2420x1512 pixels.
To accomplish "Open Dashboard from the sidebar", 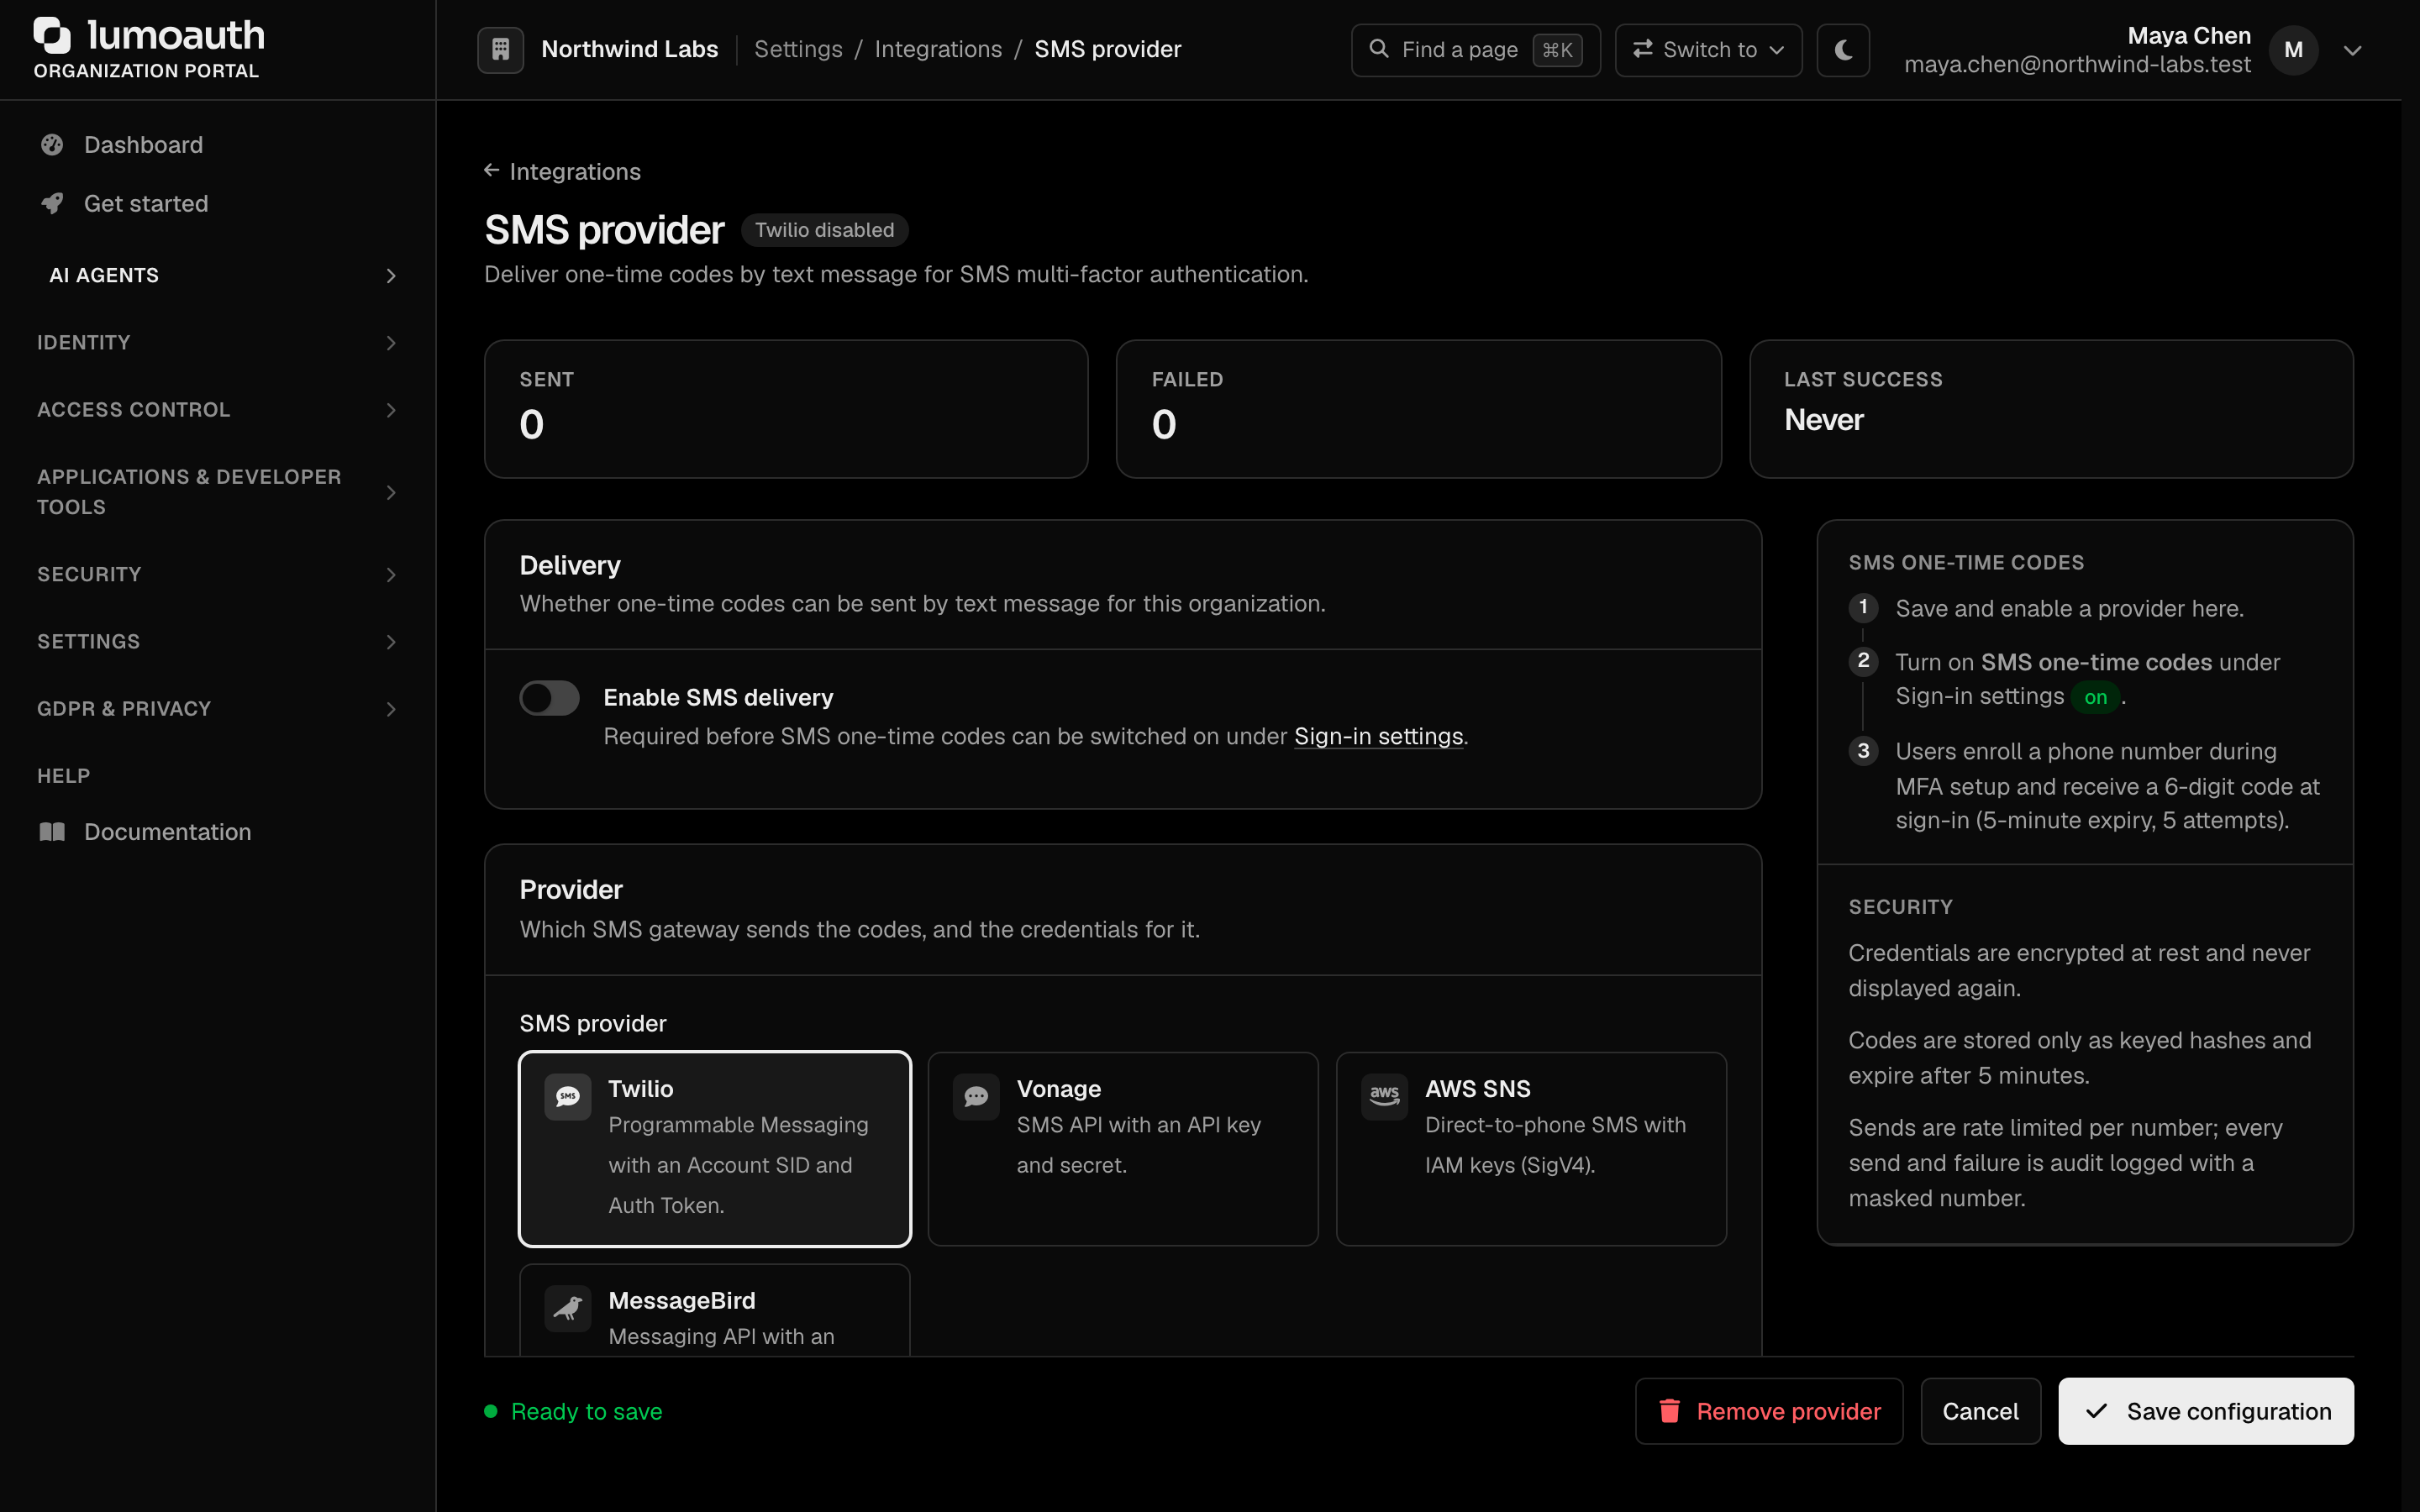I will [x=217, y=145].
